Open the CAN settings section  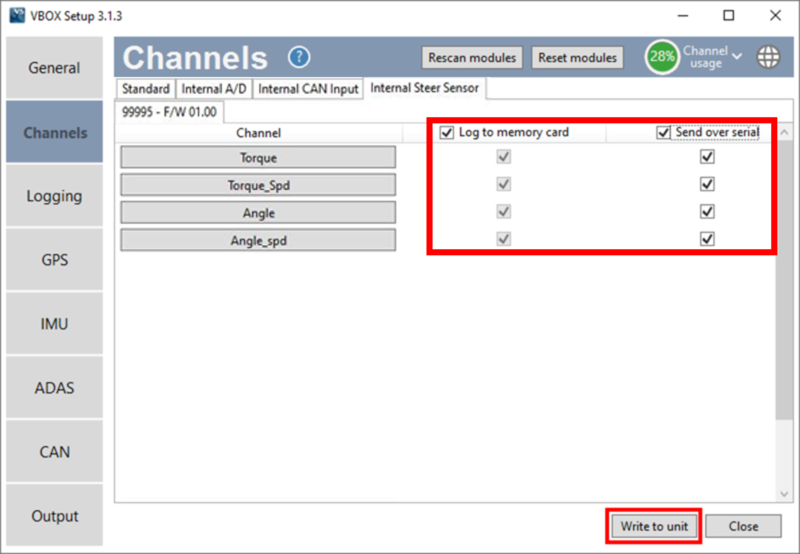tap(54, 451)
